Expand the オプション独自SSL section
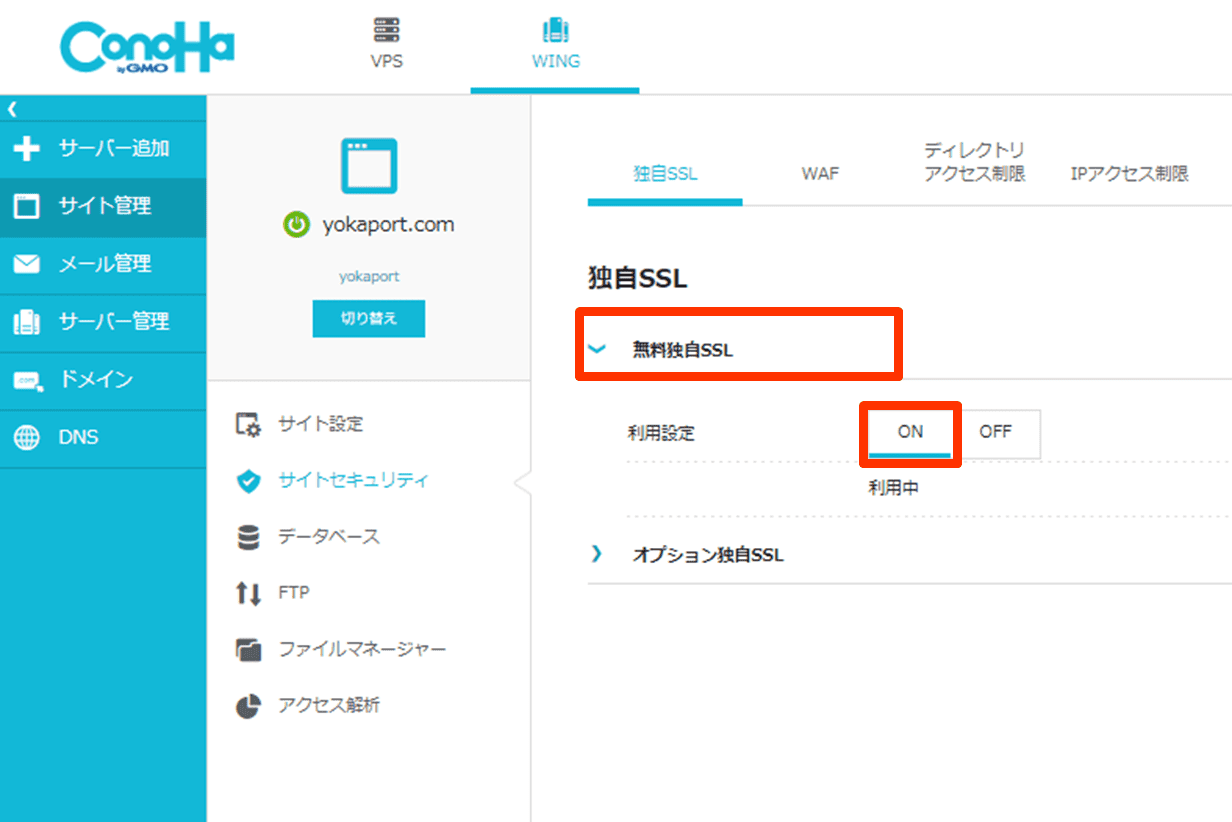The image size is (1232, 822). pyautogui.click(x=598, y=554)
